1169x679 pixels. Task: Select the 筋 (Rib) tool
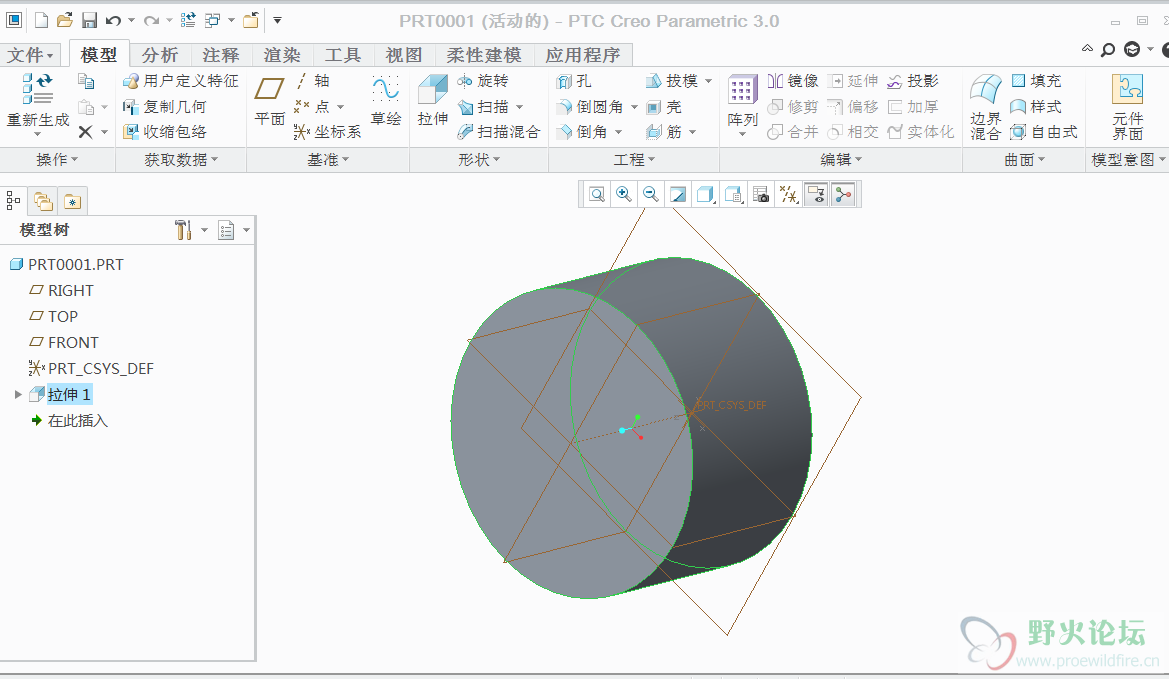(x=664, y=132)
